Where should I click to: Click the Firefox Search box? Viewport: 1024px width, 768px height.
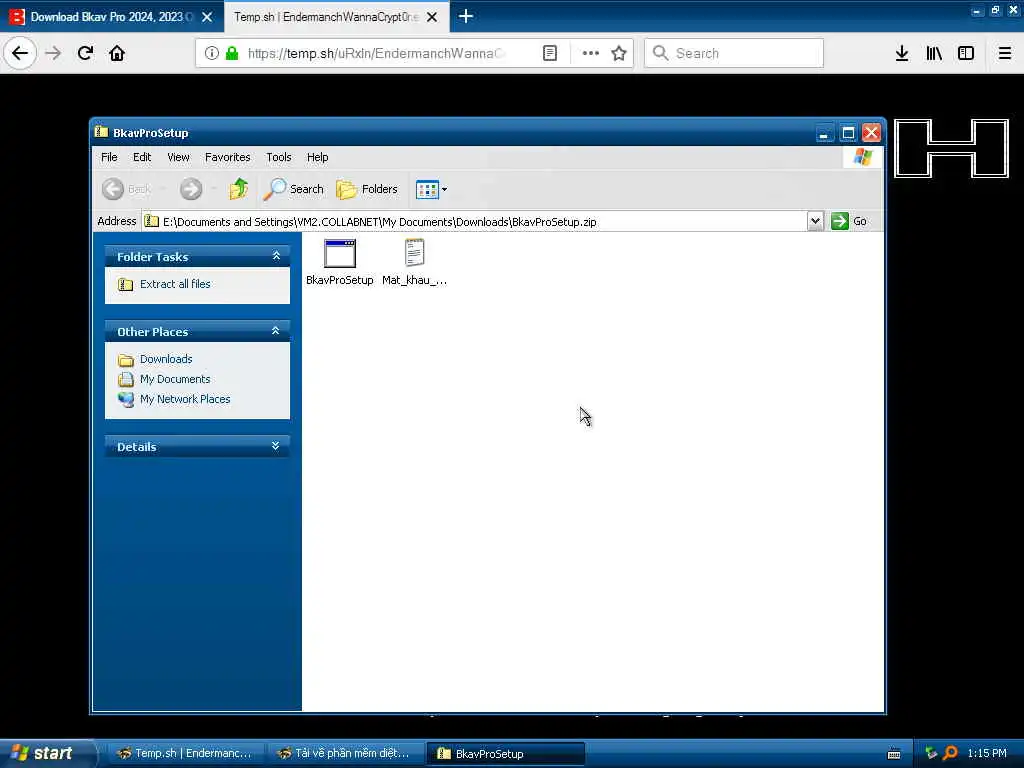734,53
